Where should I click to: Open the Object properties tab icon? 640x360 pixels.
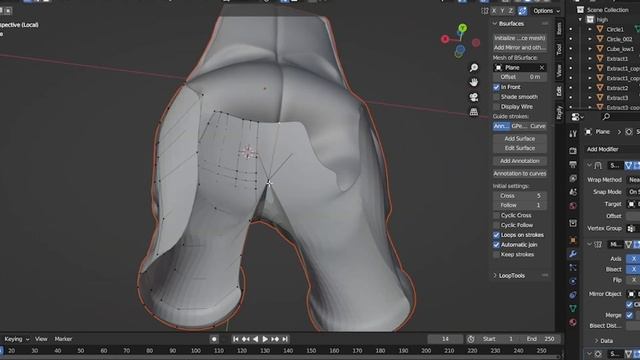point(573,240)
